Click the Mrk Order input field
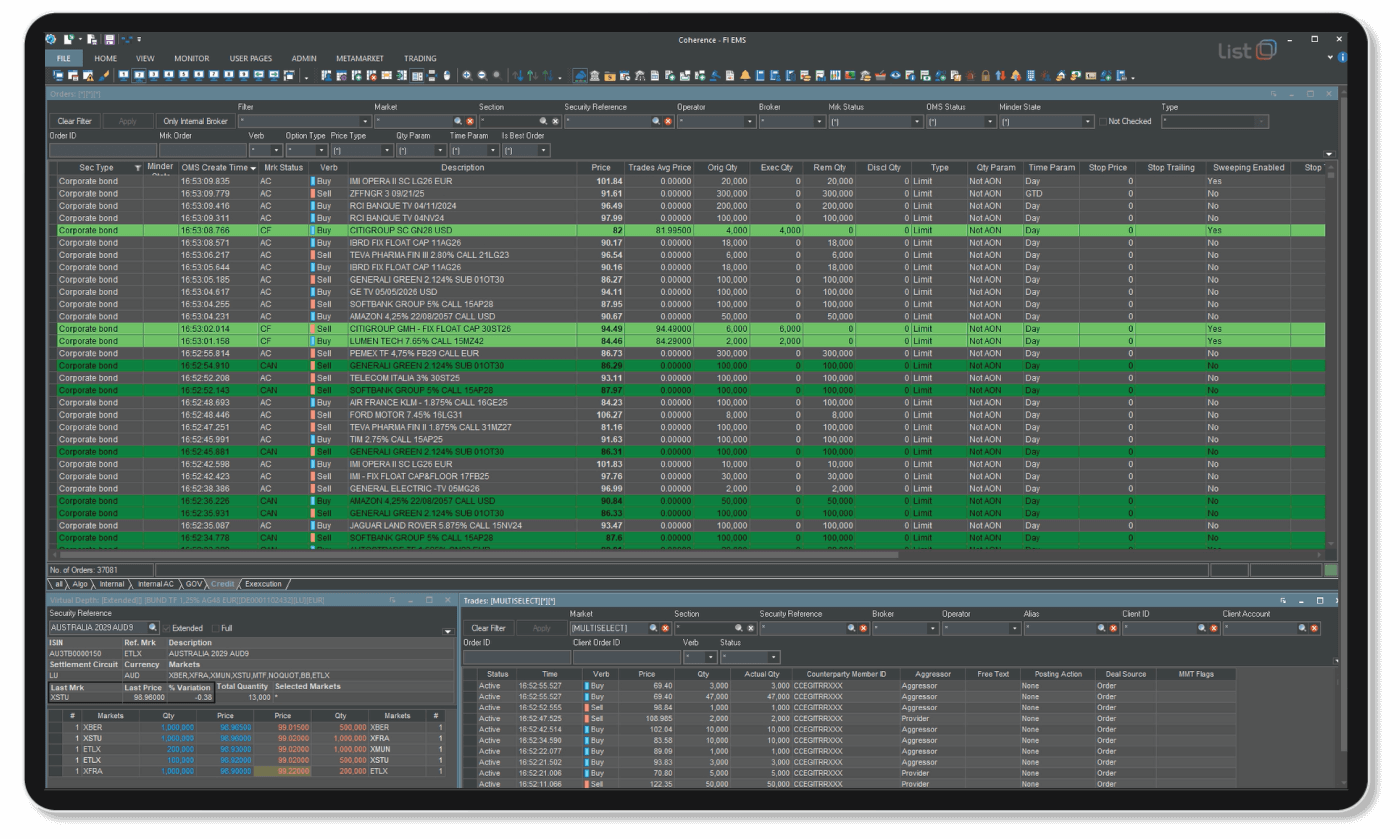The height and width of the screenshot is (839, 1400). [201, 150]
